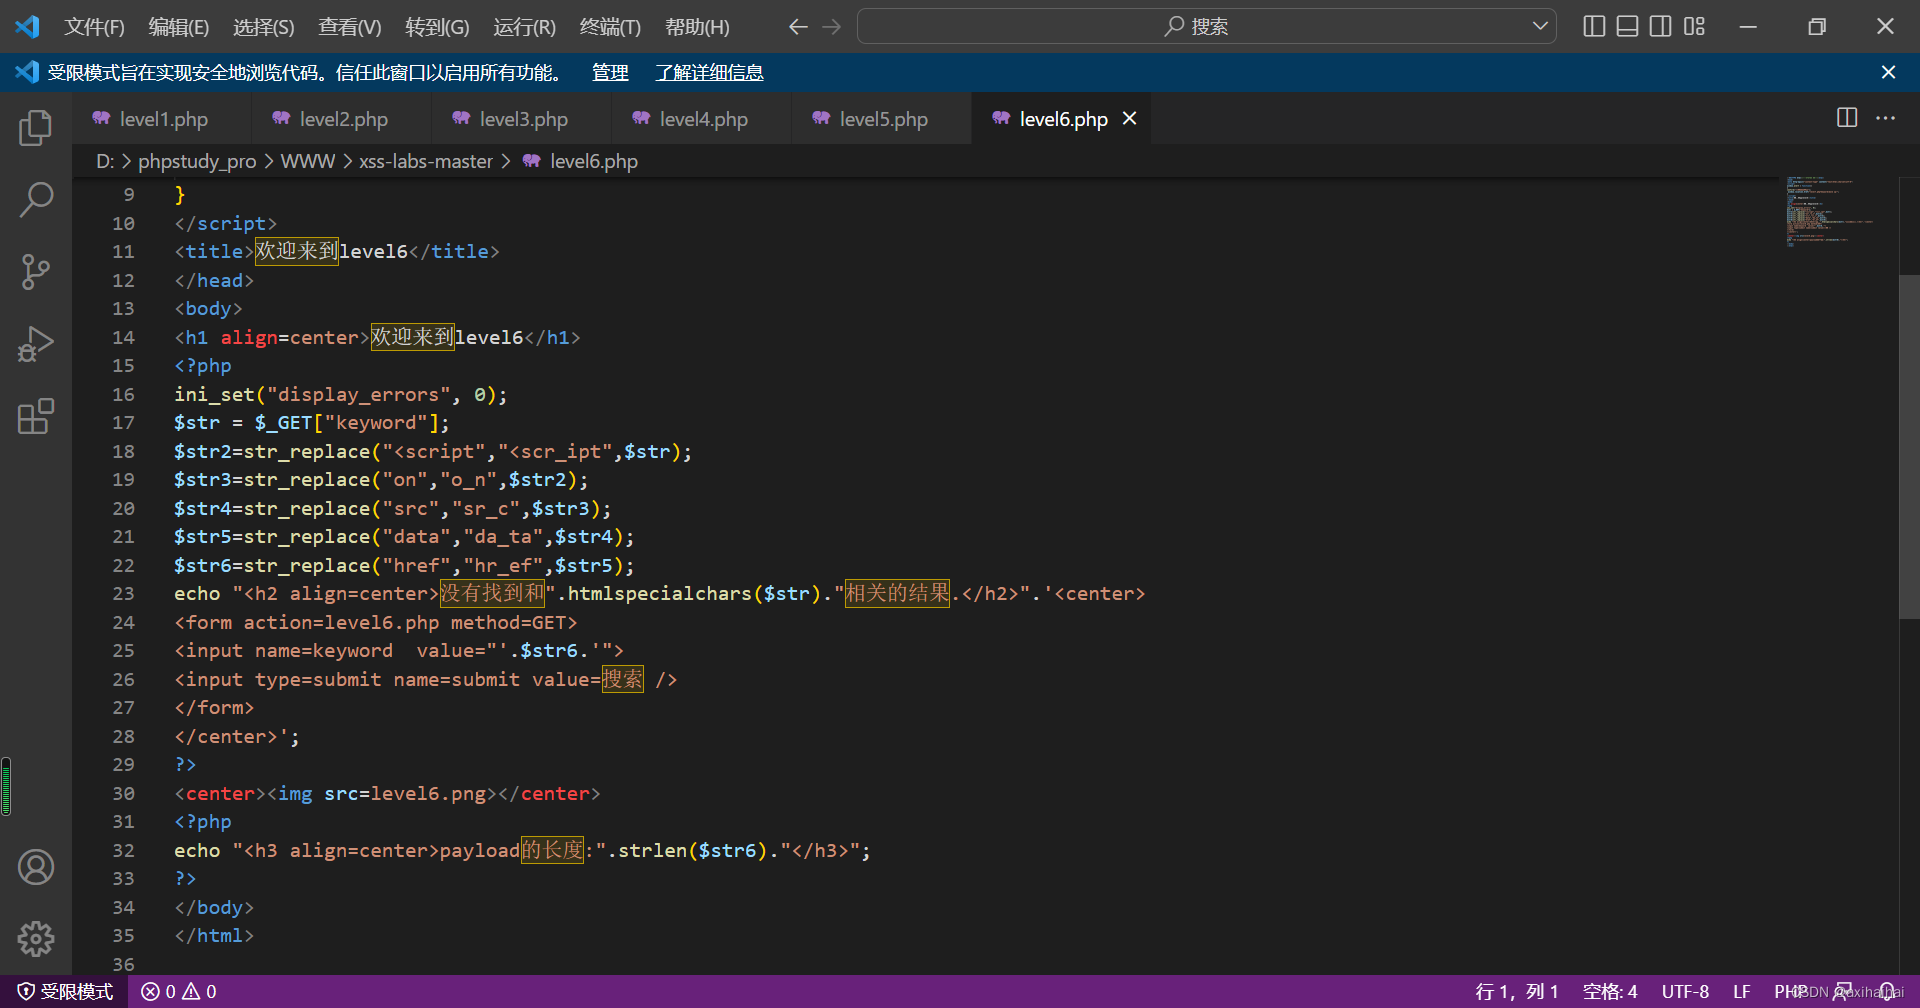Select the Search magnifier icon
Image resolution: width=1920 pixels, height=1008 pixels.
tap(36, 199)
